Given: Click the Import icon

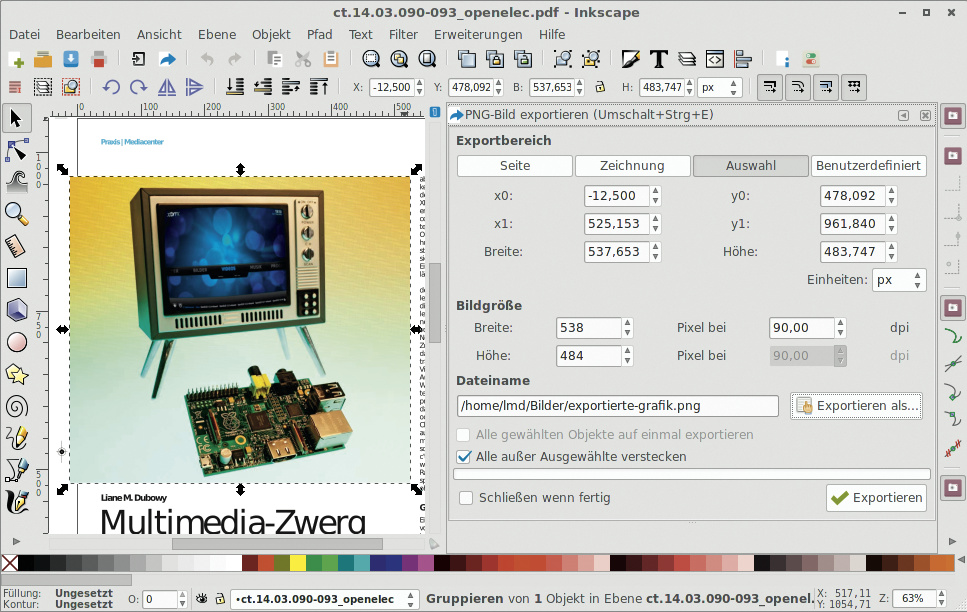Looking at the screenshot, I should [139, 60].
